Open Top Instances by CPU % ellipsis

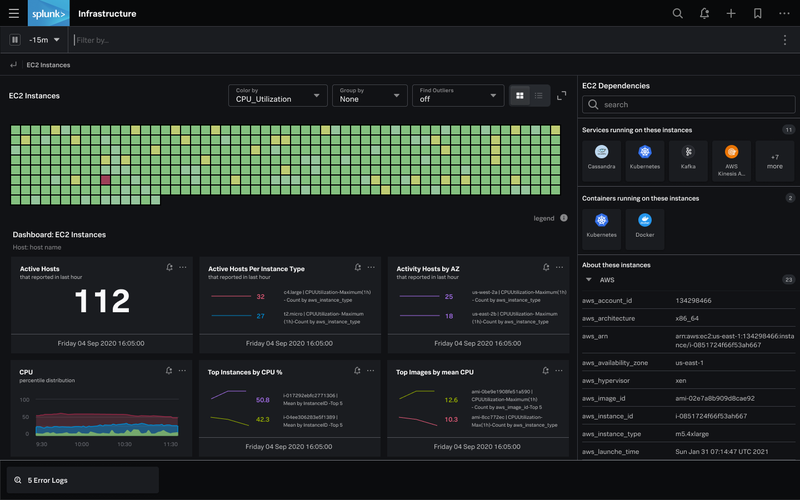[370, 370]
